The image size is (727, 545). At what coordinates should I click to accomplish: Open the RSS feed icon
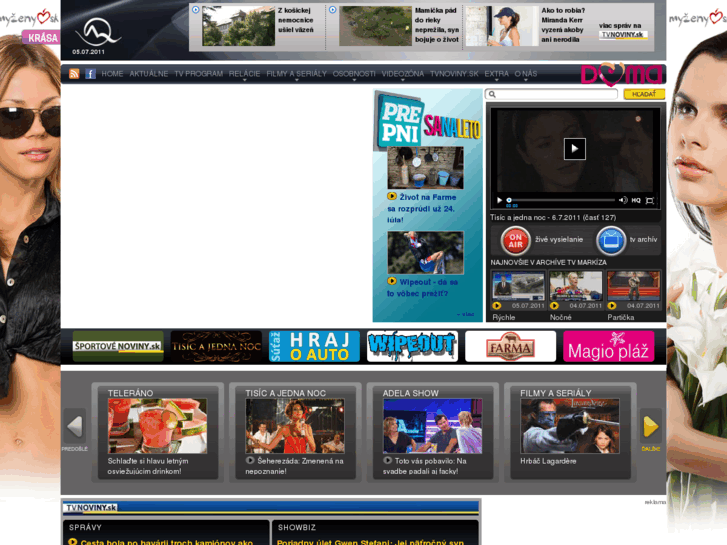[x=74, y=74]
